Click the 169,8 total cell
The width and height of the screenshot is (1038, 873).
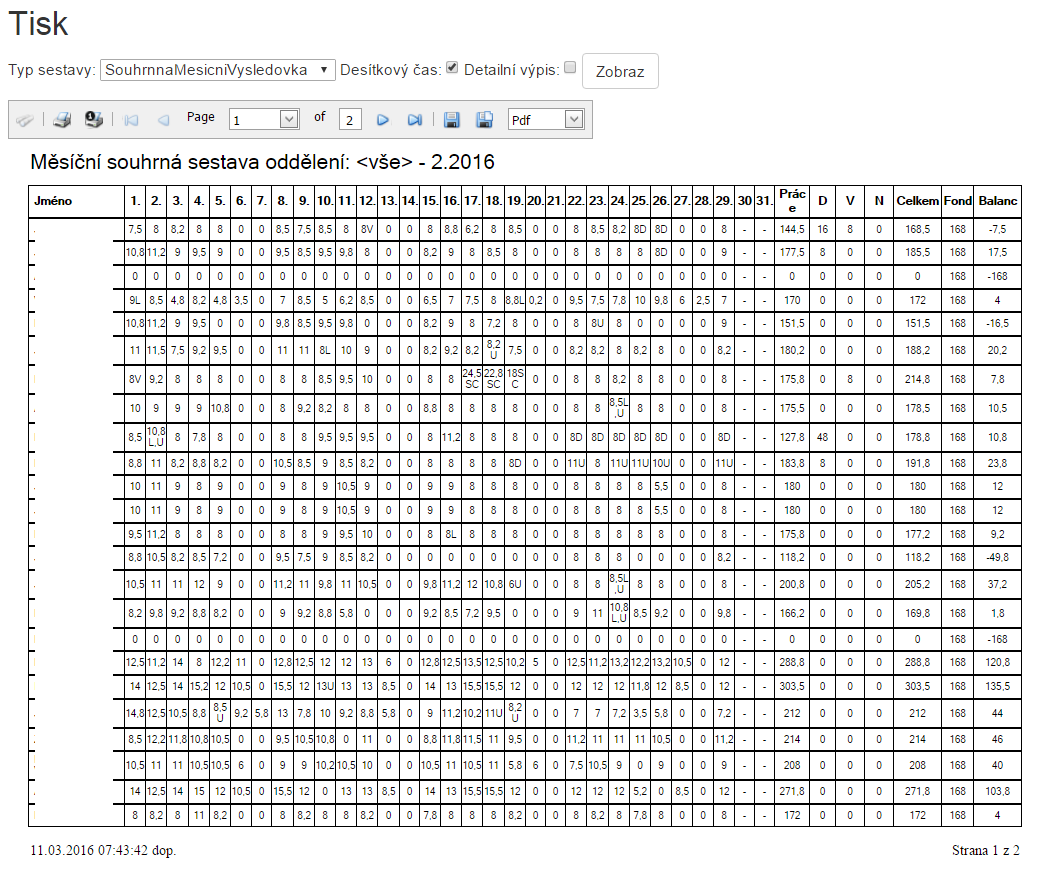point(918,614)
